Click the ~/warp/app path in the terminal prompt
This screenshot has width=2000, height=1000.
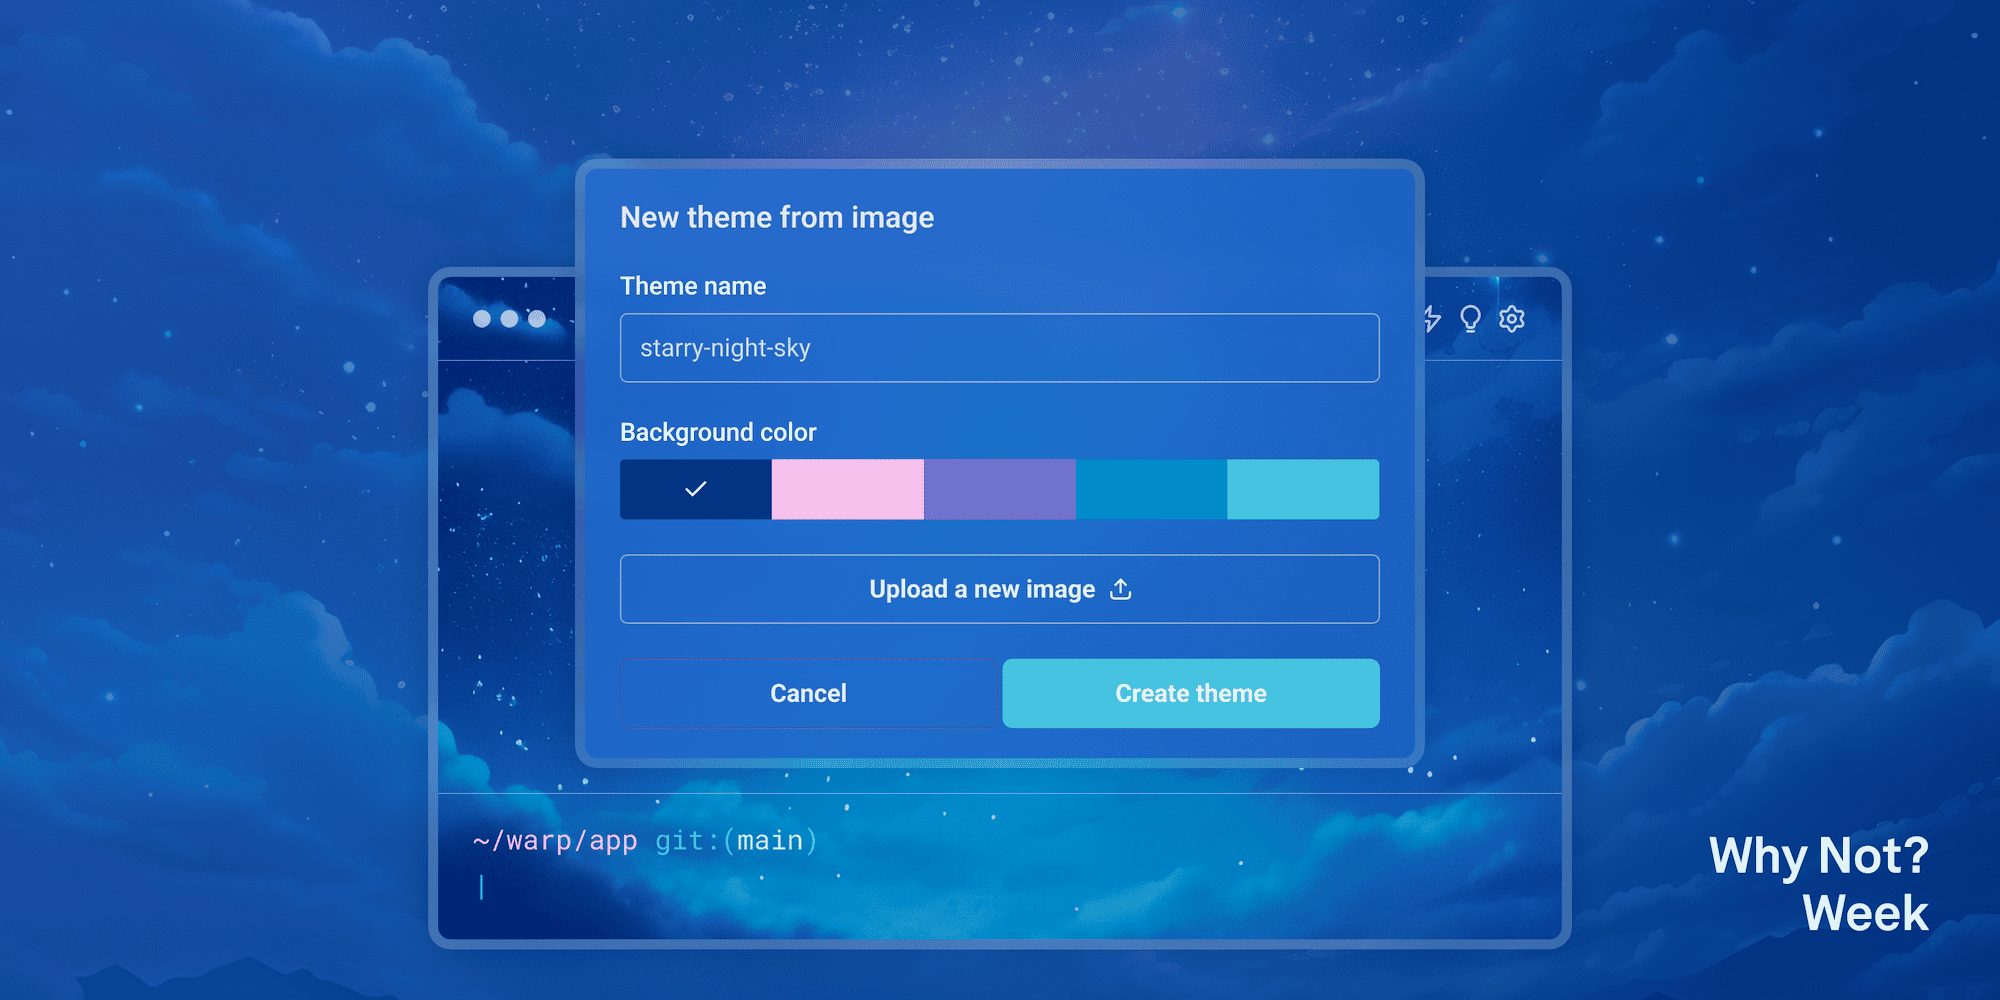click(555, 840)
